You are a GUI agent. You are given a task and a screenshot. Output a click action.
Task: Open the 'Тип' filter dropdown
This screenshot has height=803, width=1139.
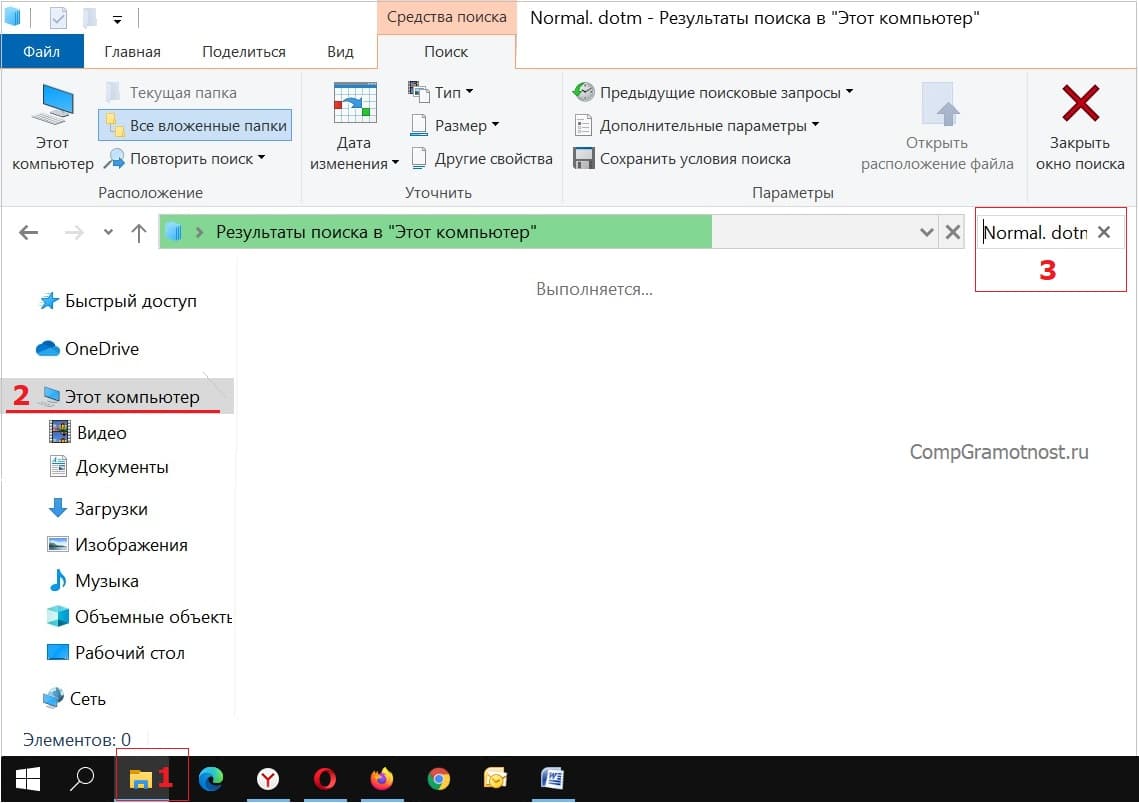(441, 92)
